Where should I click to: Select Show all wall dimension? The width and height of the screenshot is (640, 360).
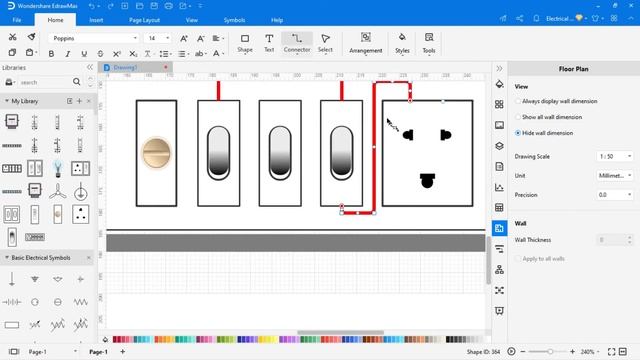(518, 117)
